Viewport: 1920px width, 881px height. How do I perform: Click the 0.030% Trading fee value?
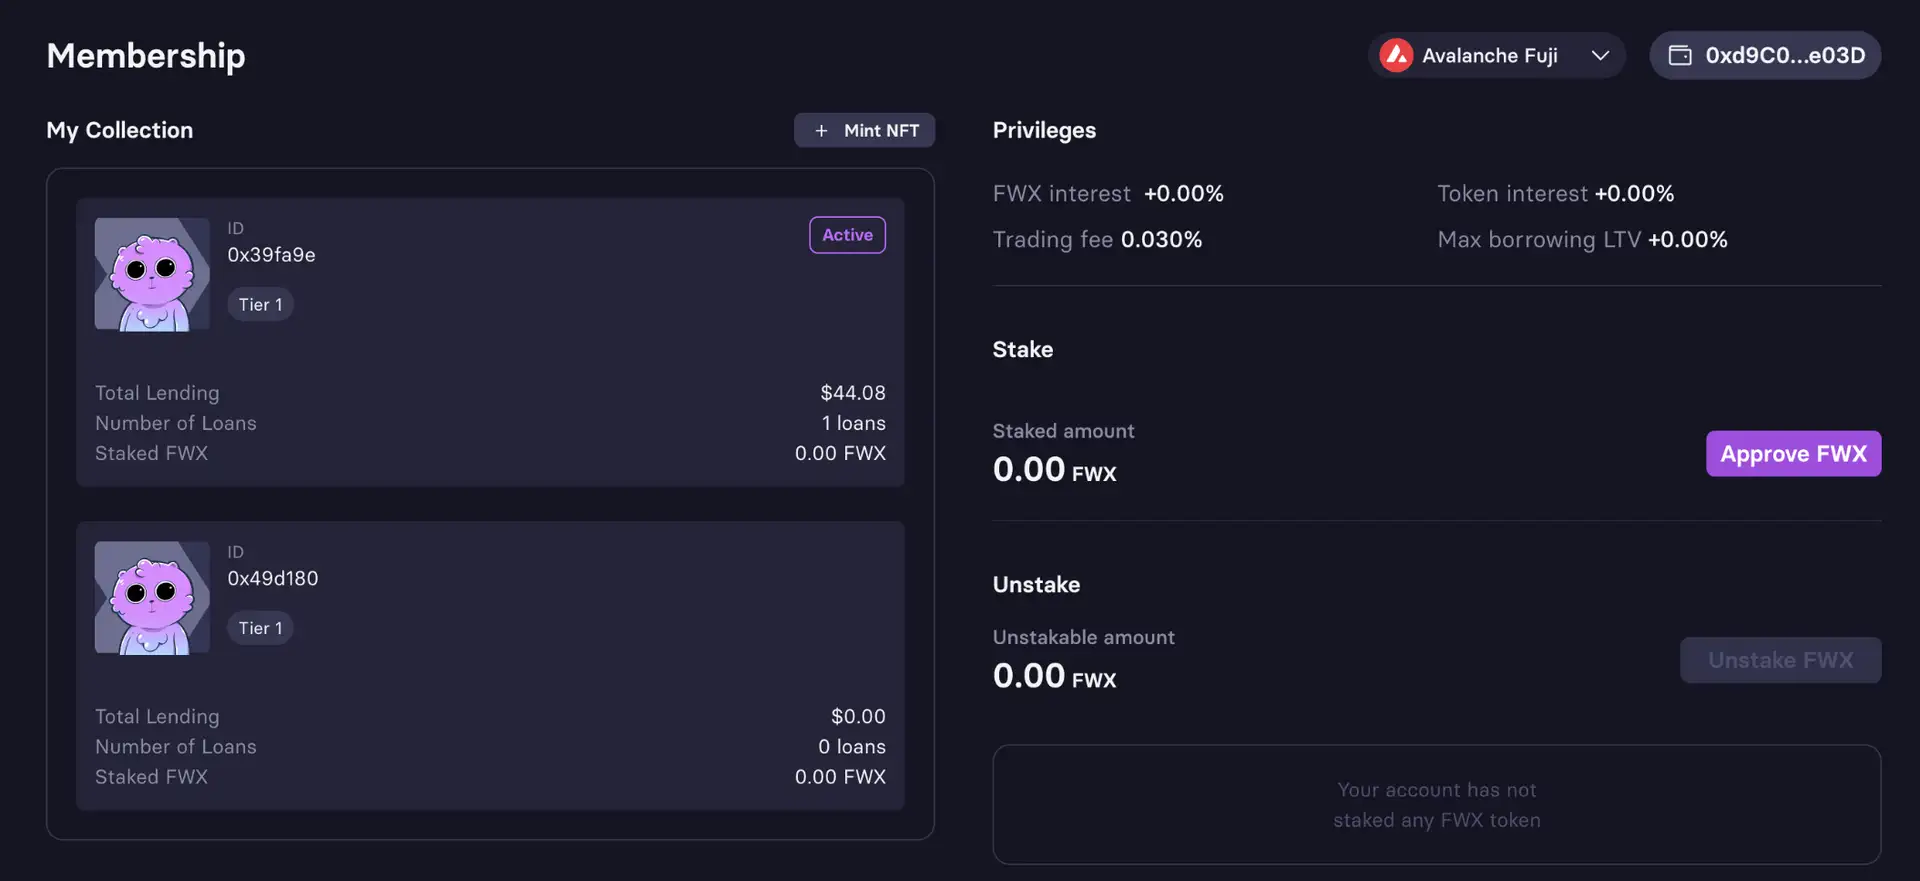point(1161,240)
